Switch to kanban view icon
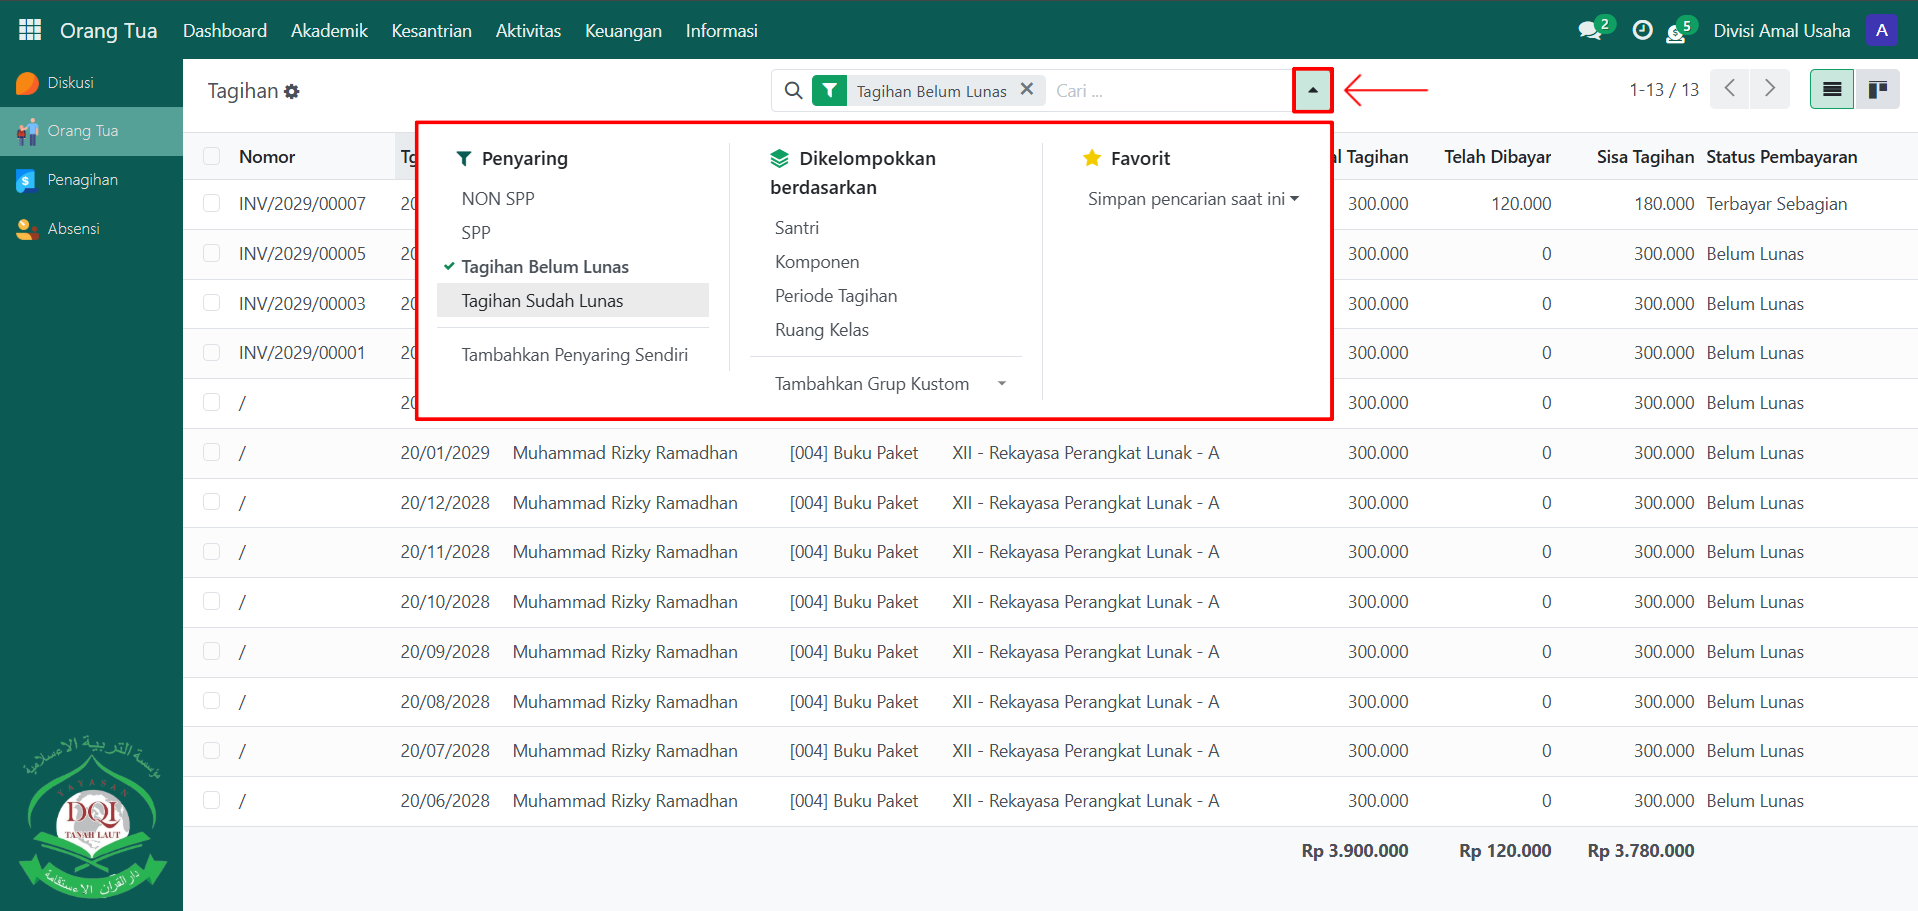Screen dimensions: 1918x911 click(x=1877, y=90)
